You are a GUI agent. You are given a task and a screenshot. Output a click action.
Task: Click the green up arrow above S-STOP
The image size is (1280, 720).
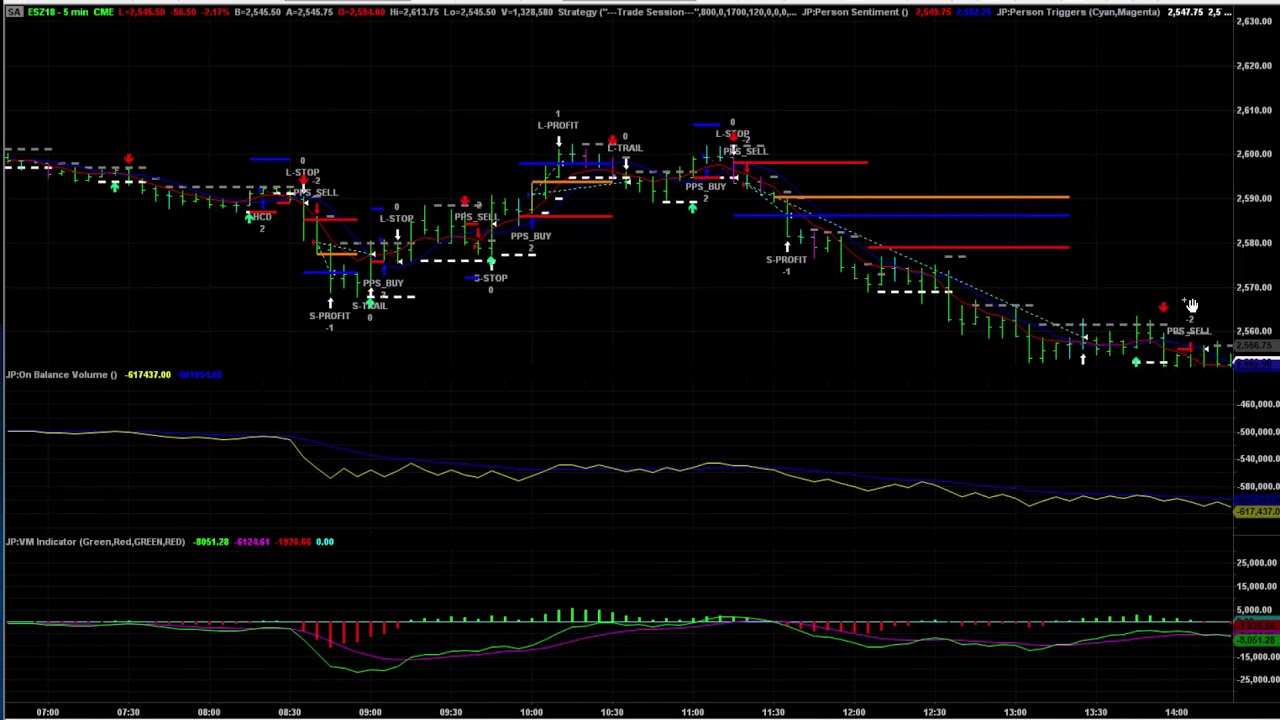click(490, 261)
